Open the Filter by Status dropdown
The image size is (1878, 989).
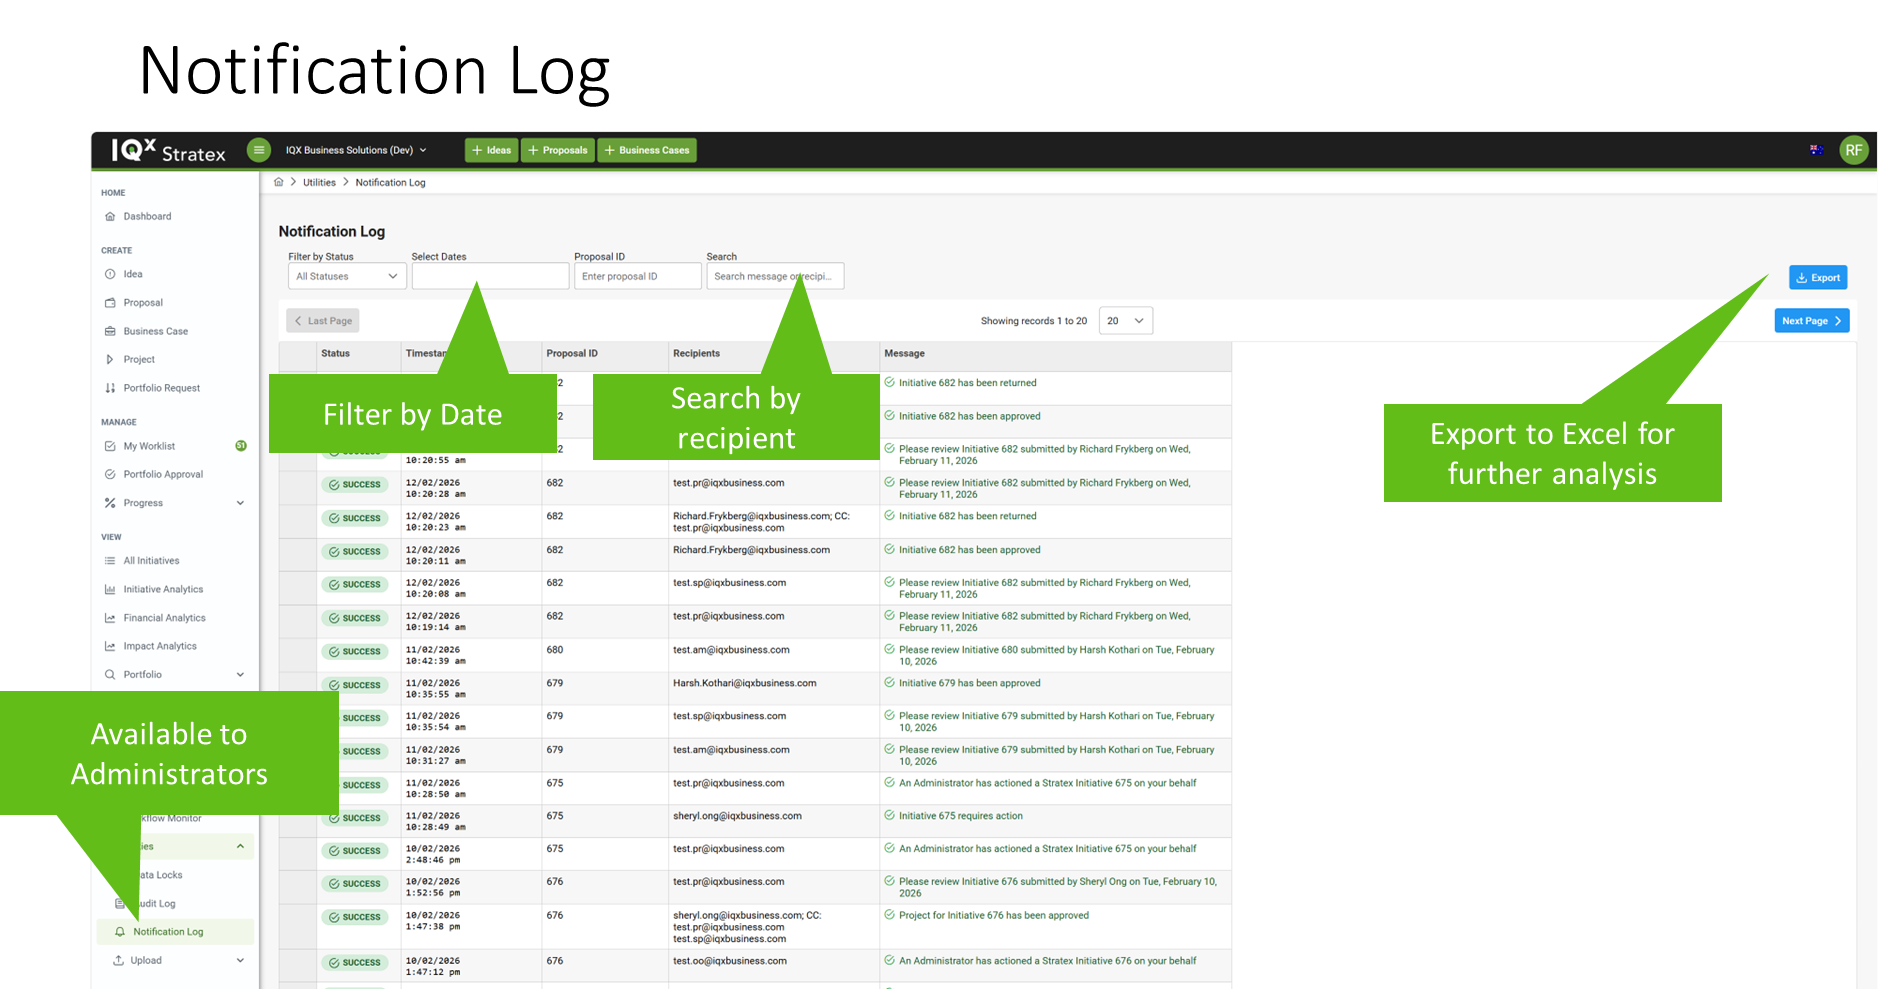[x=346, y=277]
